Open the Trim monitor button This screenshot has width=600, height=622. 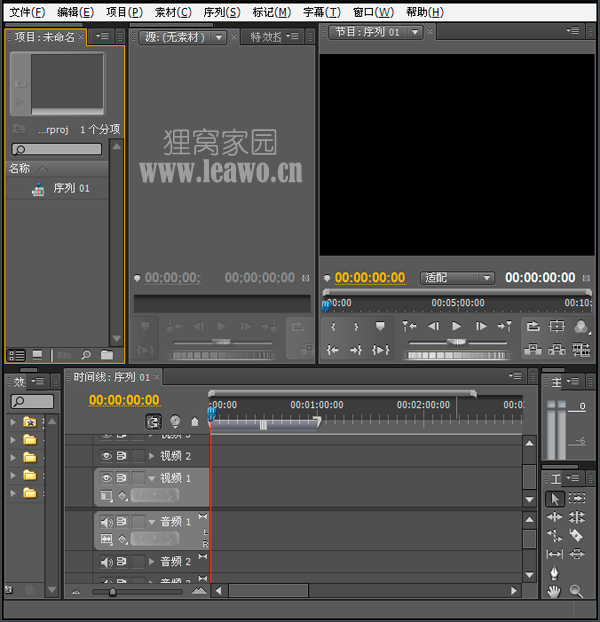pos(581,349)
